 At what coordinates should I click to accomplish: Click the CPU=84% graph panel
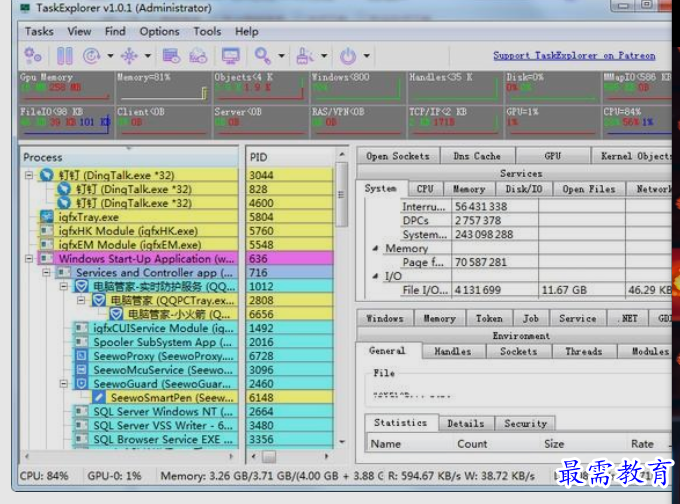coord(637,122)
